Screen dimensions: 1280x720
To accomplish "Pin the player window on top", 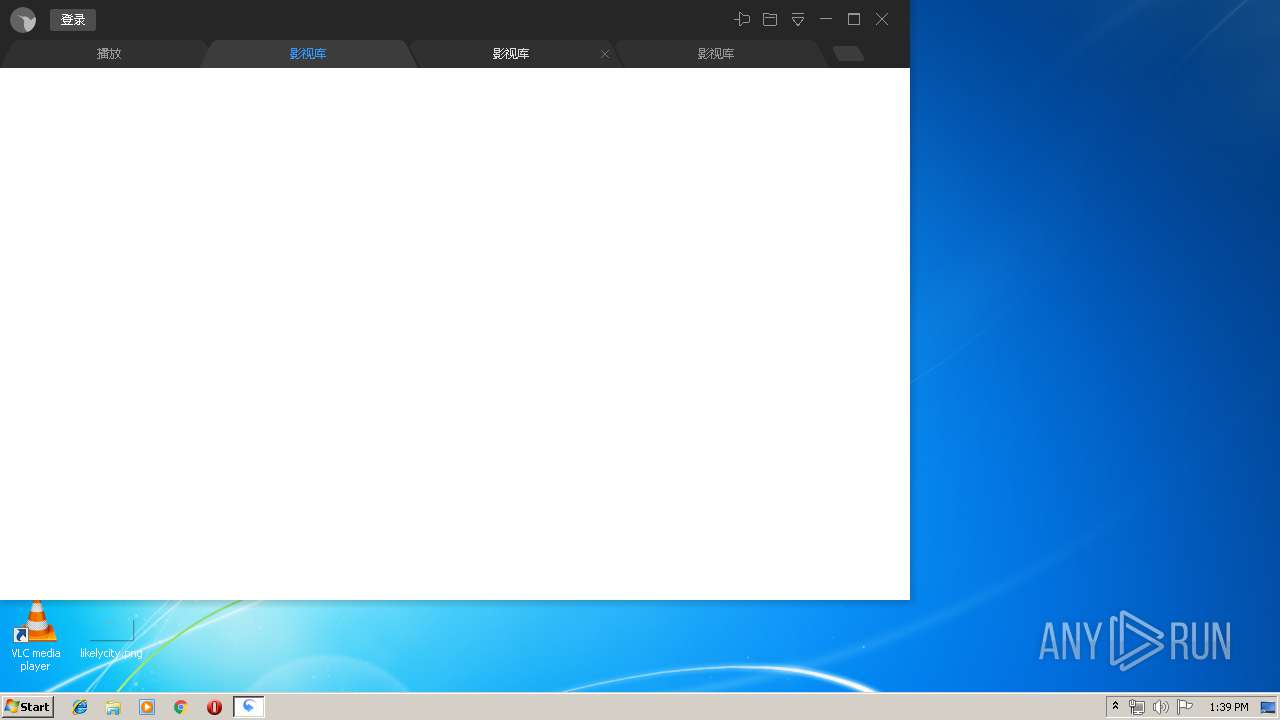I will click(x=742, y=19).
